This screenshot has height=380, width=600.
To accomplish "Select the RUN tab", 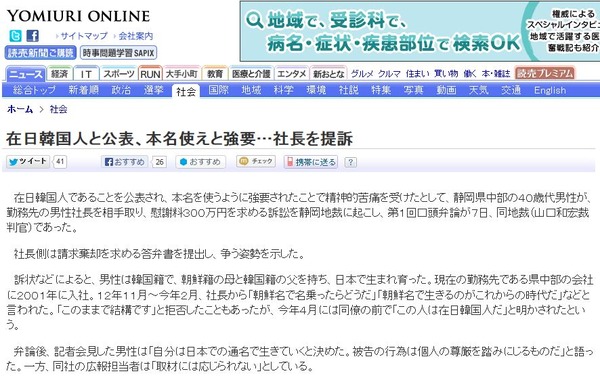I will tap(150, 73).
